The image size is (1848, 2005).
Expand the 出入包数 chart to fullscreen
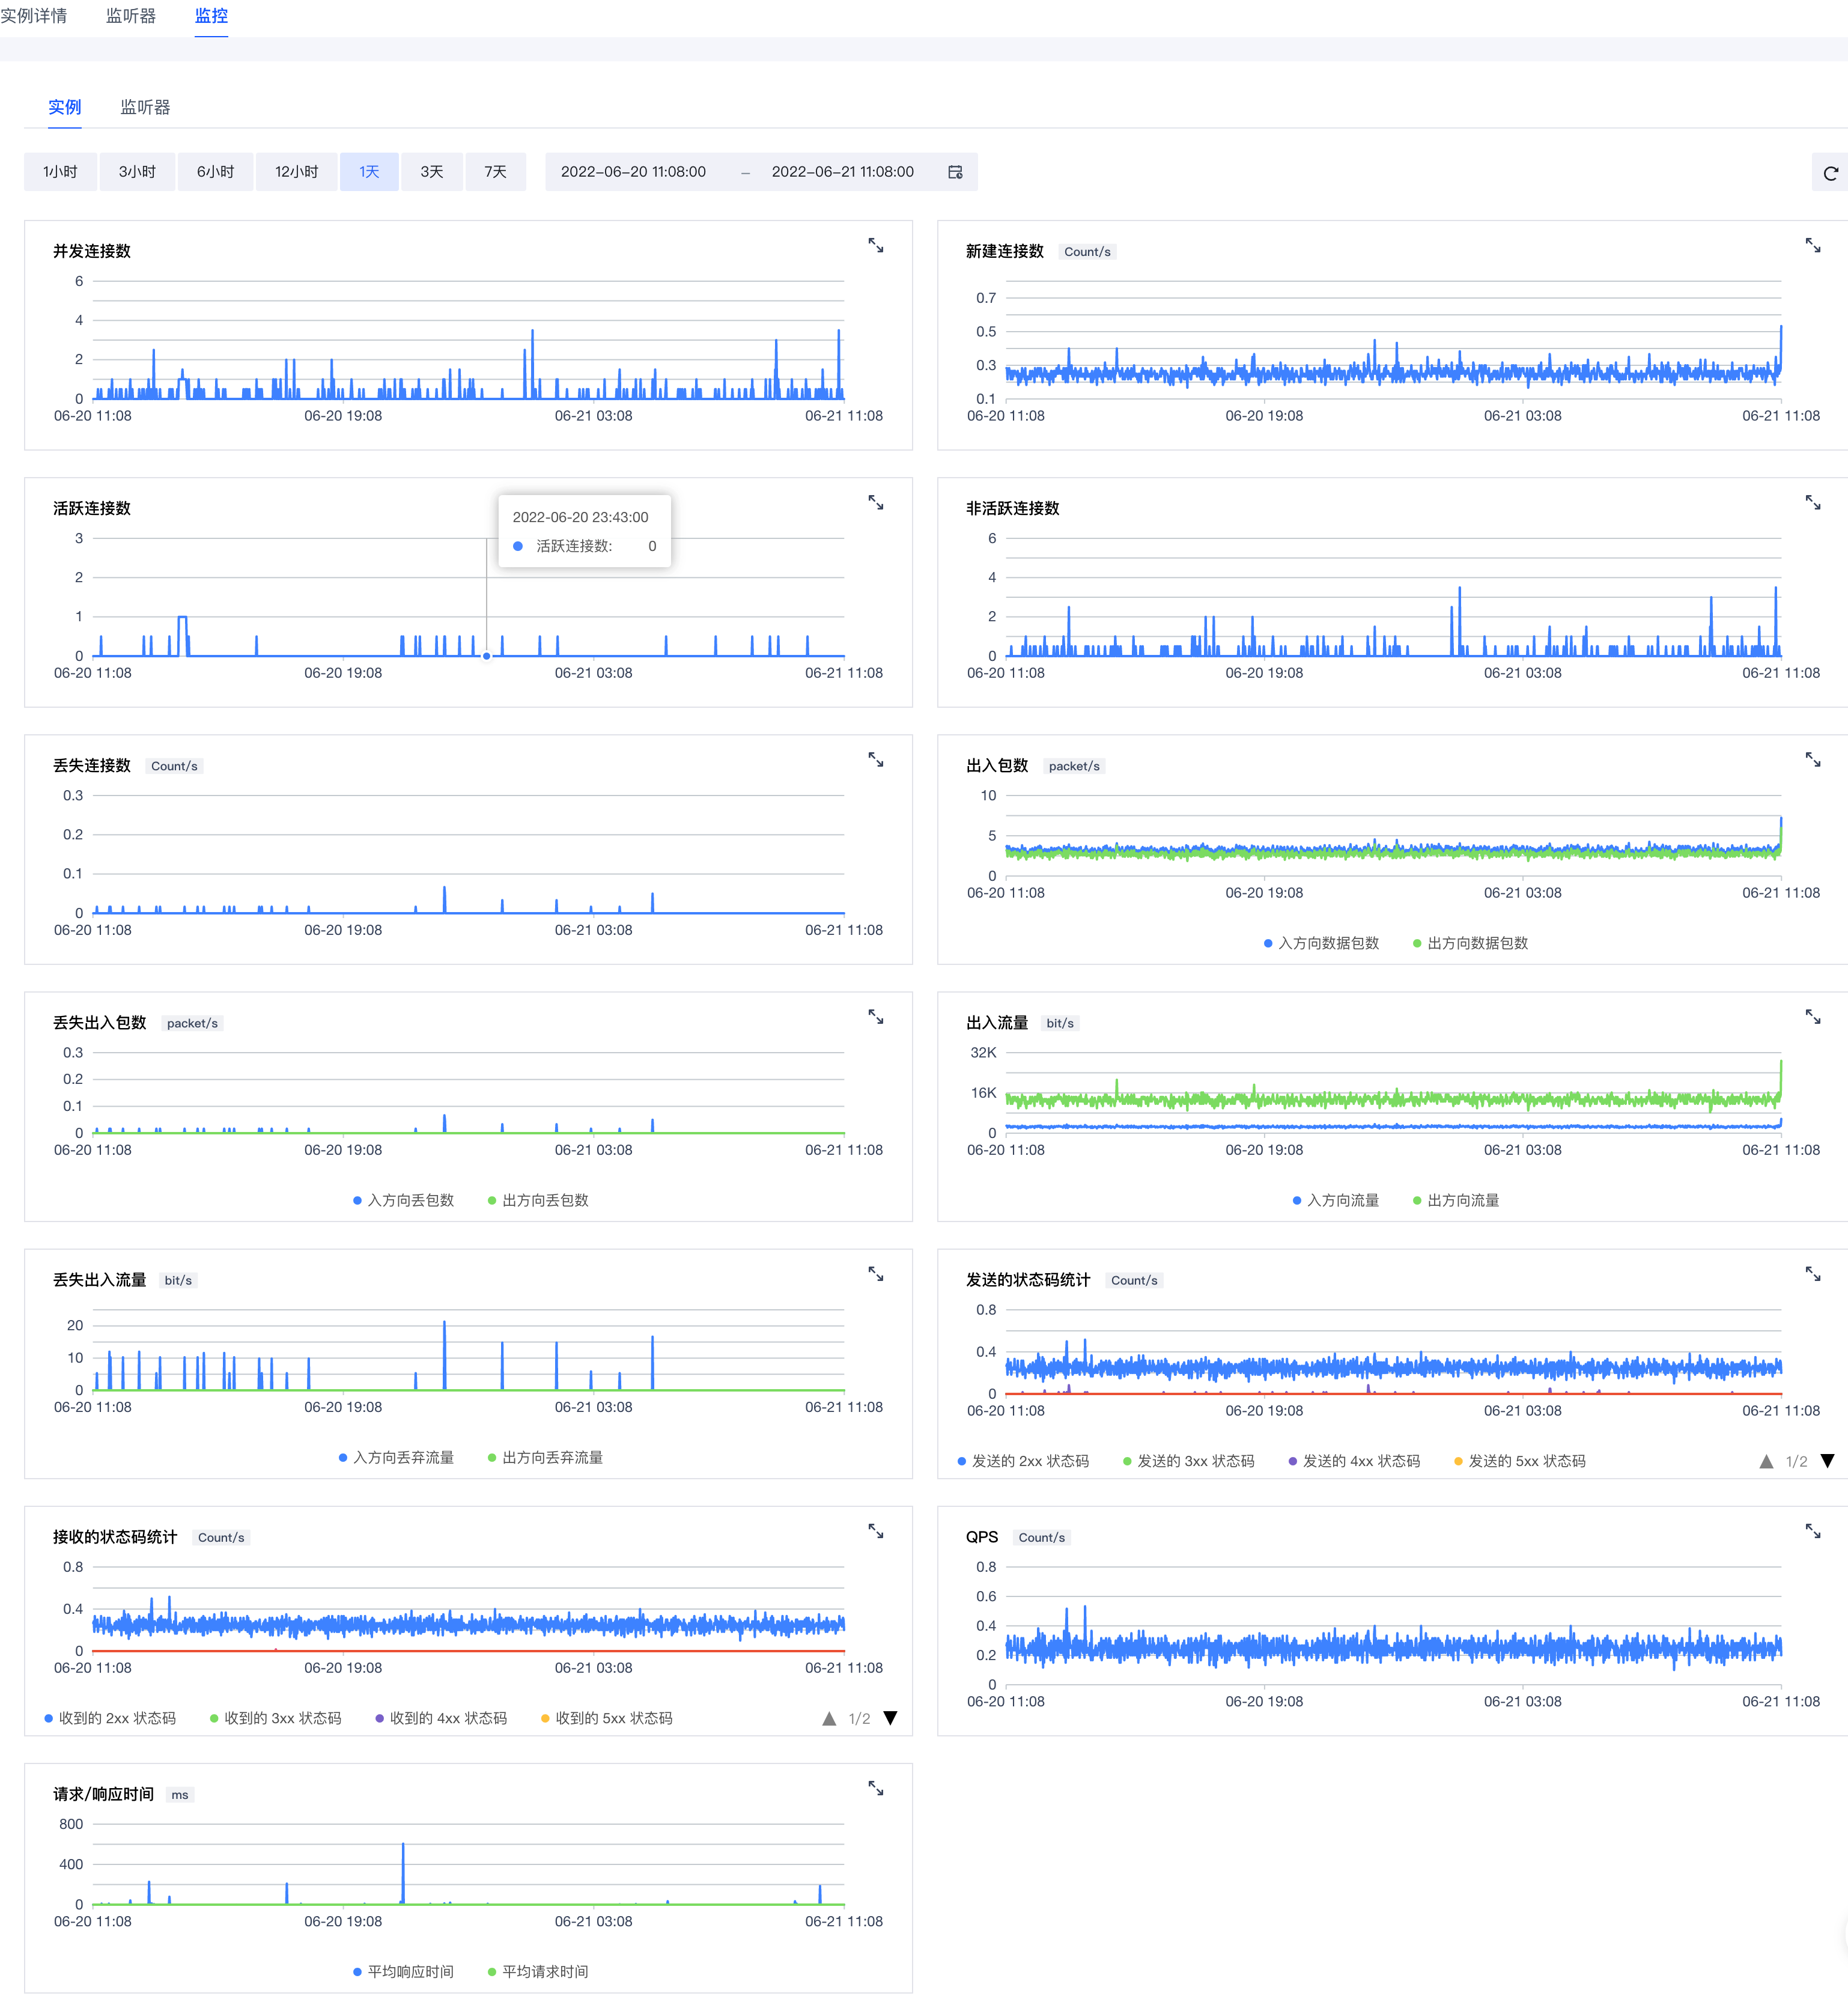point(1812,760)
